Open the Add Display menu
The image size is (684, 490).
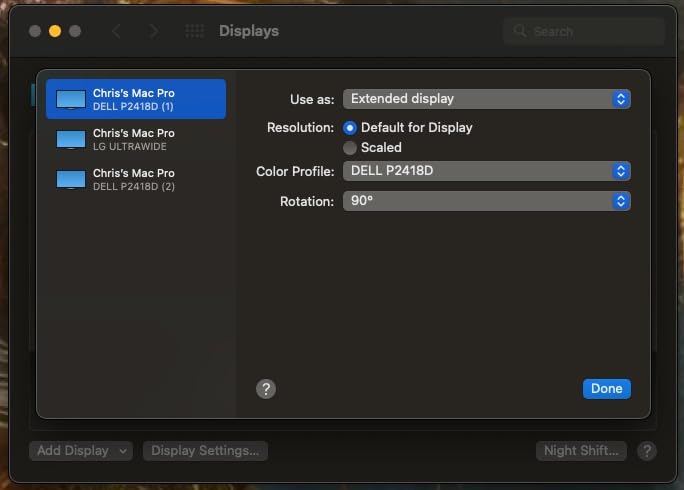[81, 451]
